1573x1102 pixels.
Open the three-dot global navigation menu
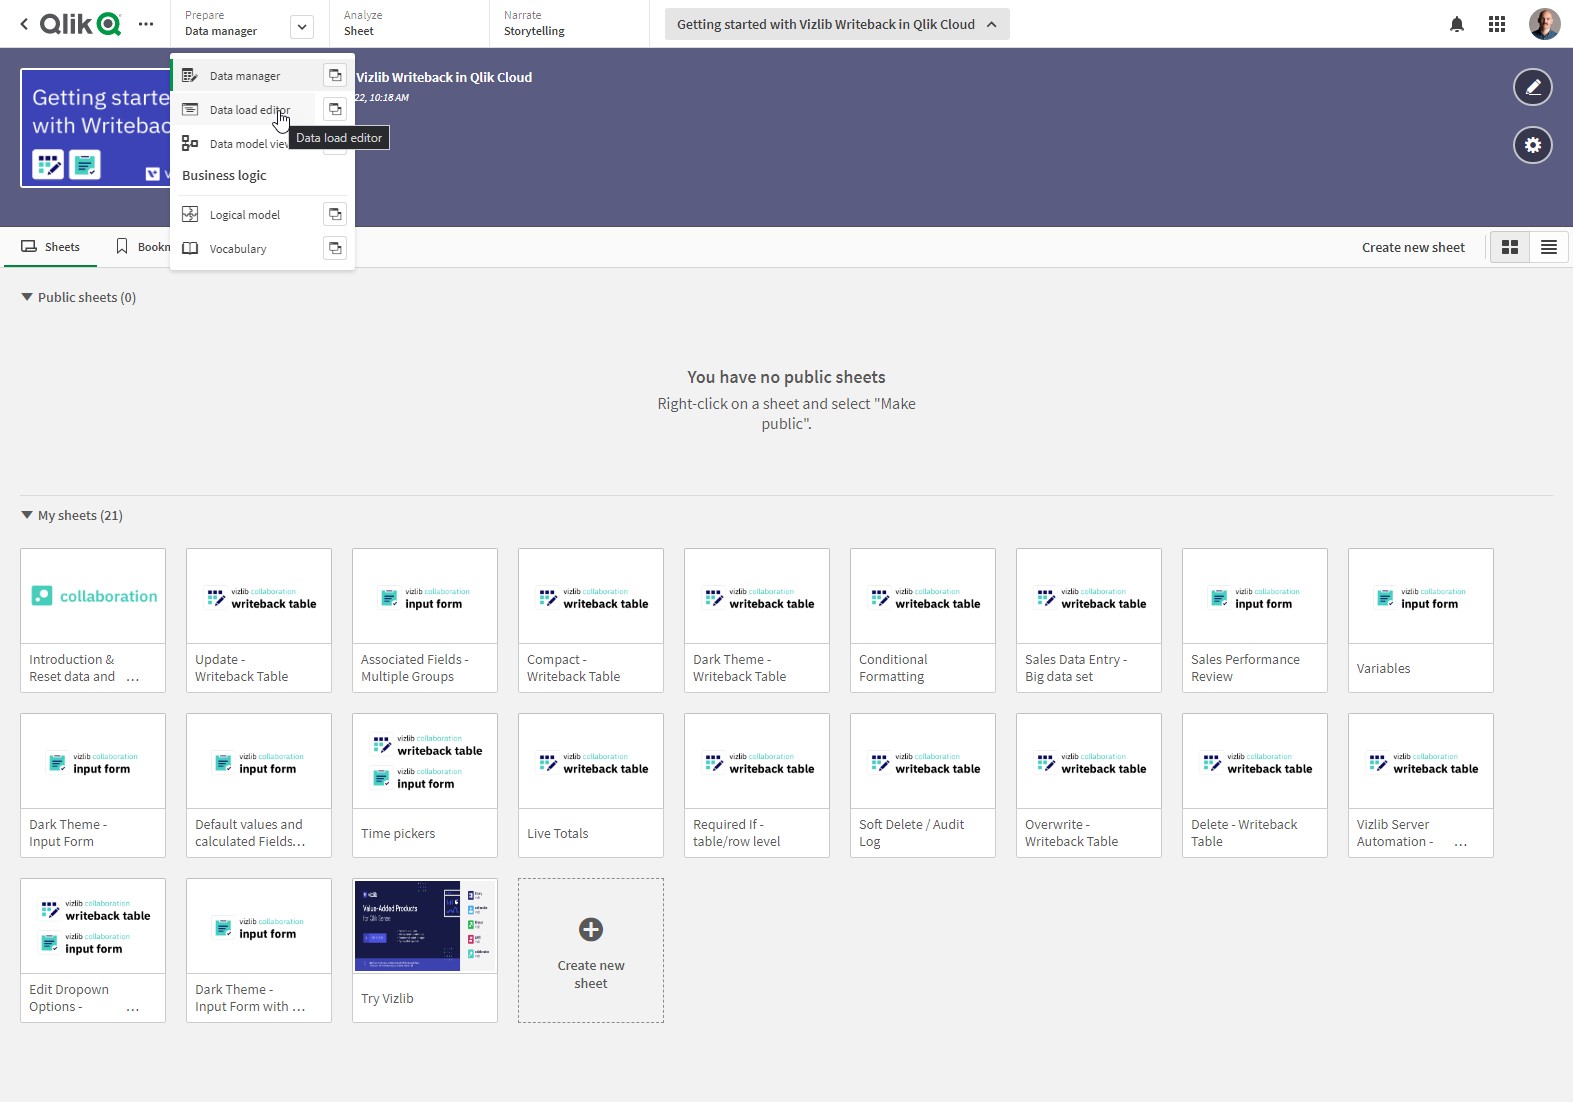point(146,24)
